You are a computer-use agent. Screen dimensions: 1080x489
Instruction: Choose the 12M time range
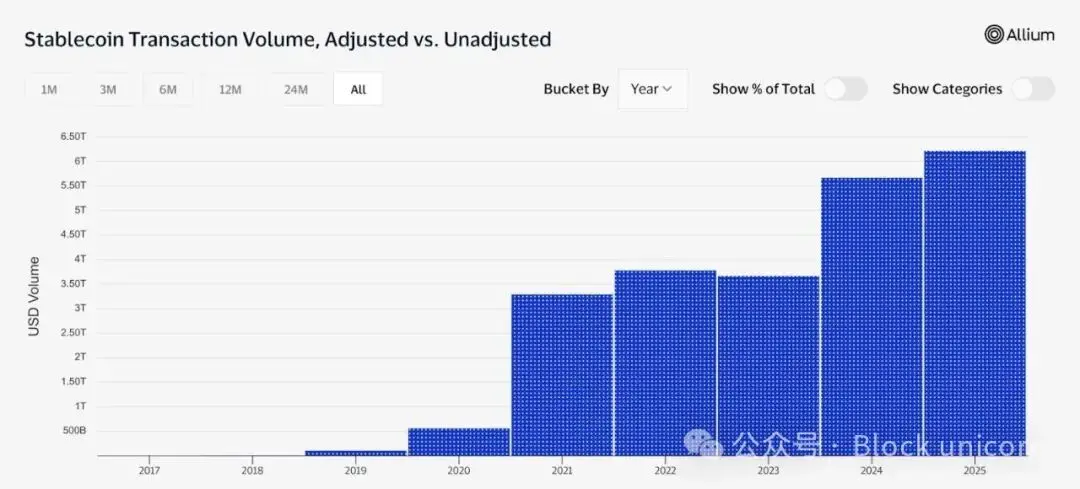point(230,90)
